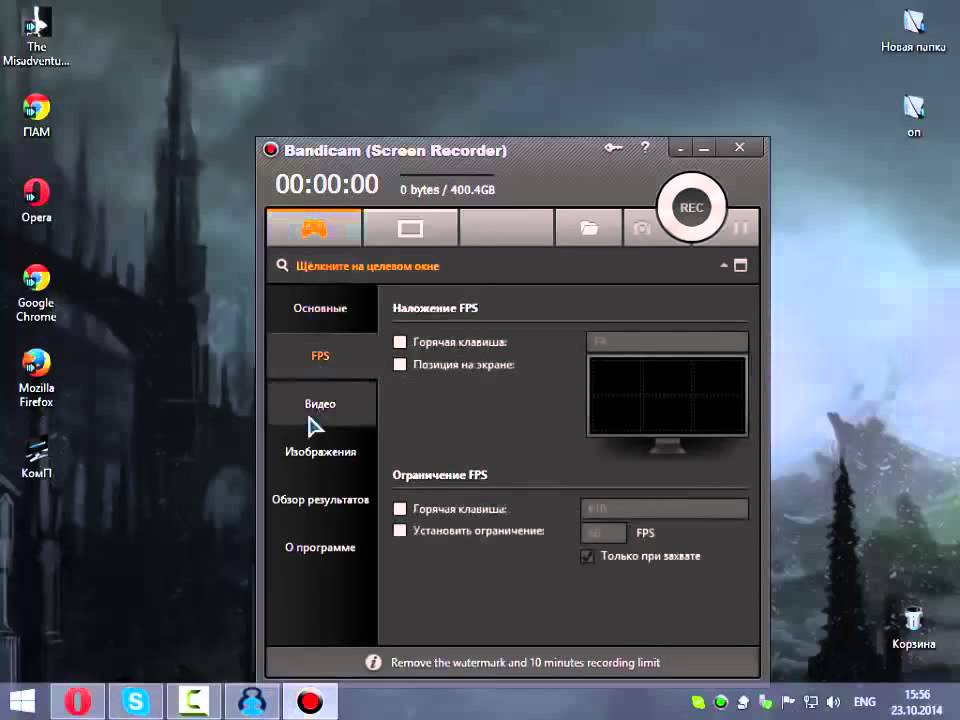Click the FPS overlay hotkey field
Viewport: 960px width, 720px height.
click(667, 342)
